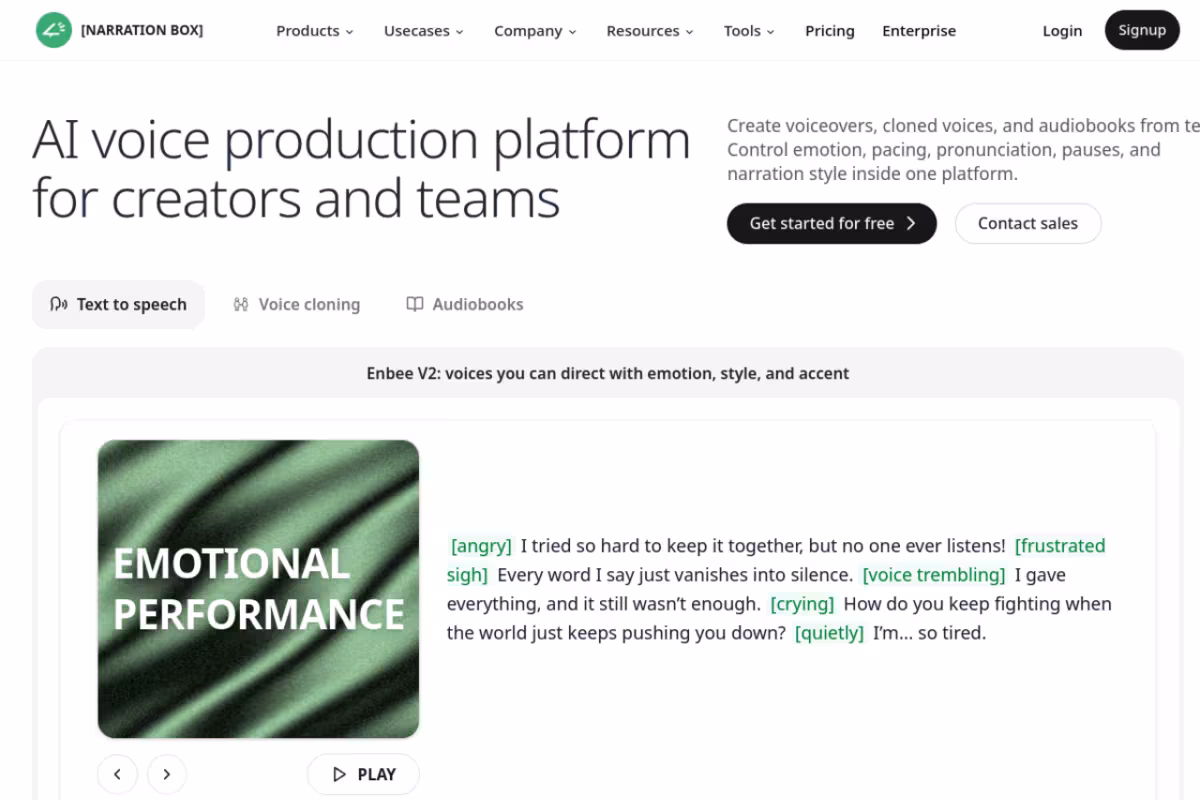Expand the Resources menu

click(650, 31)
